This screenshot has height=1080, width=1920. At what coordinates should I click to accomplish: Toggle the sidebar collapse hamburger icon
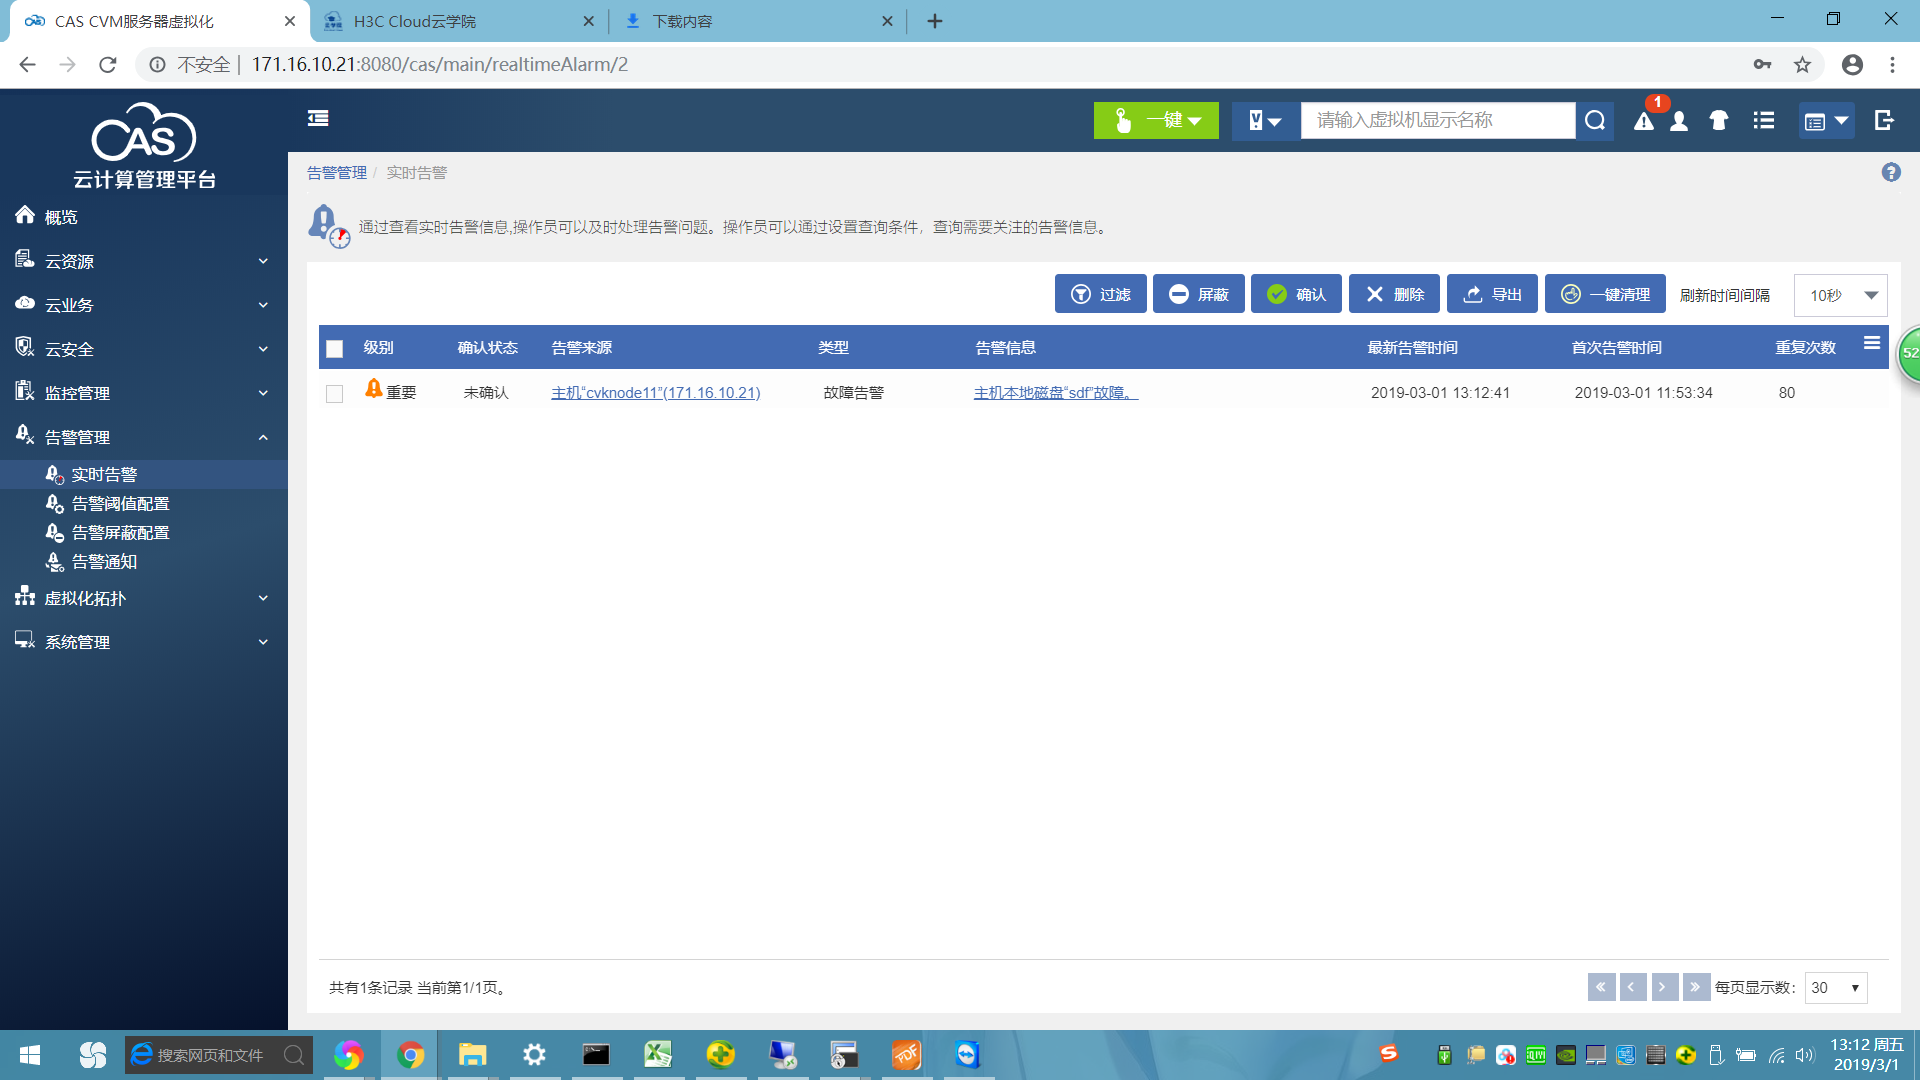pyautogui.click(x=318, y=118)
